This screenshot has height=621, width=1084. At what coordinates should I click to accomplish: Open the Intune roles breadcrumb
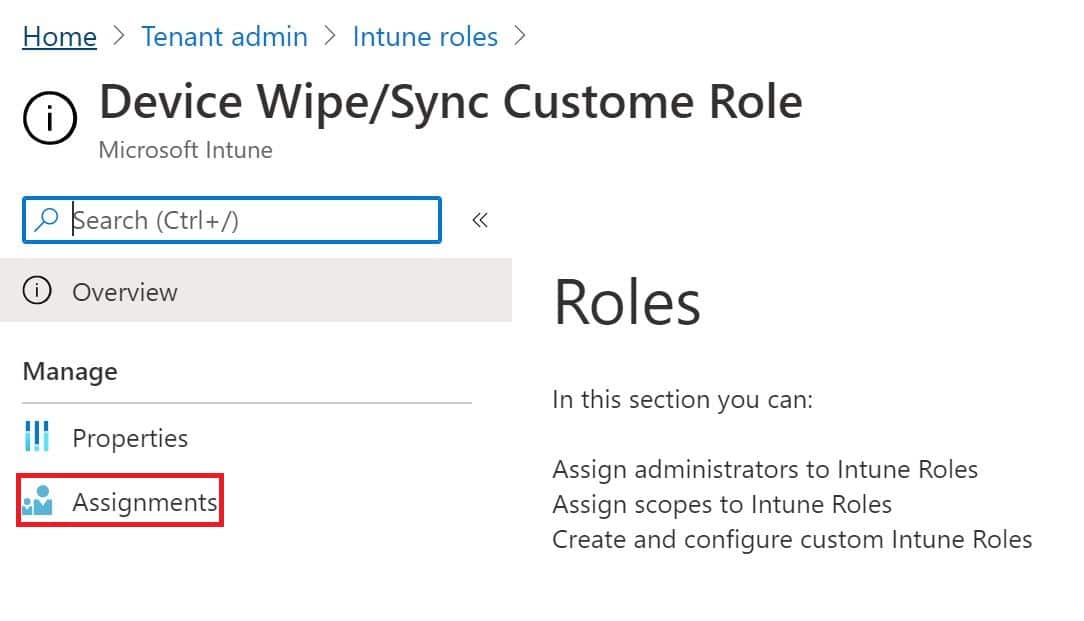pos(425,36)
